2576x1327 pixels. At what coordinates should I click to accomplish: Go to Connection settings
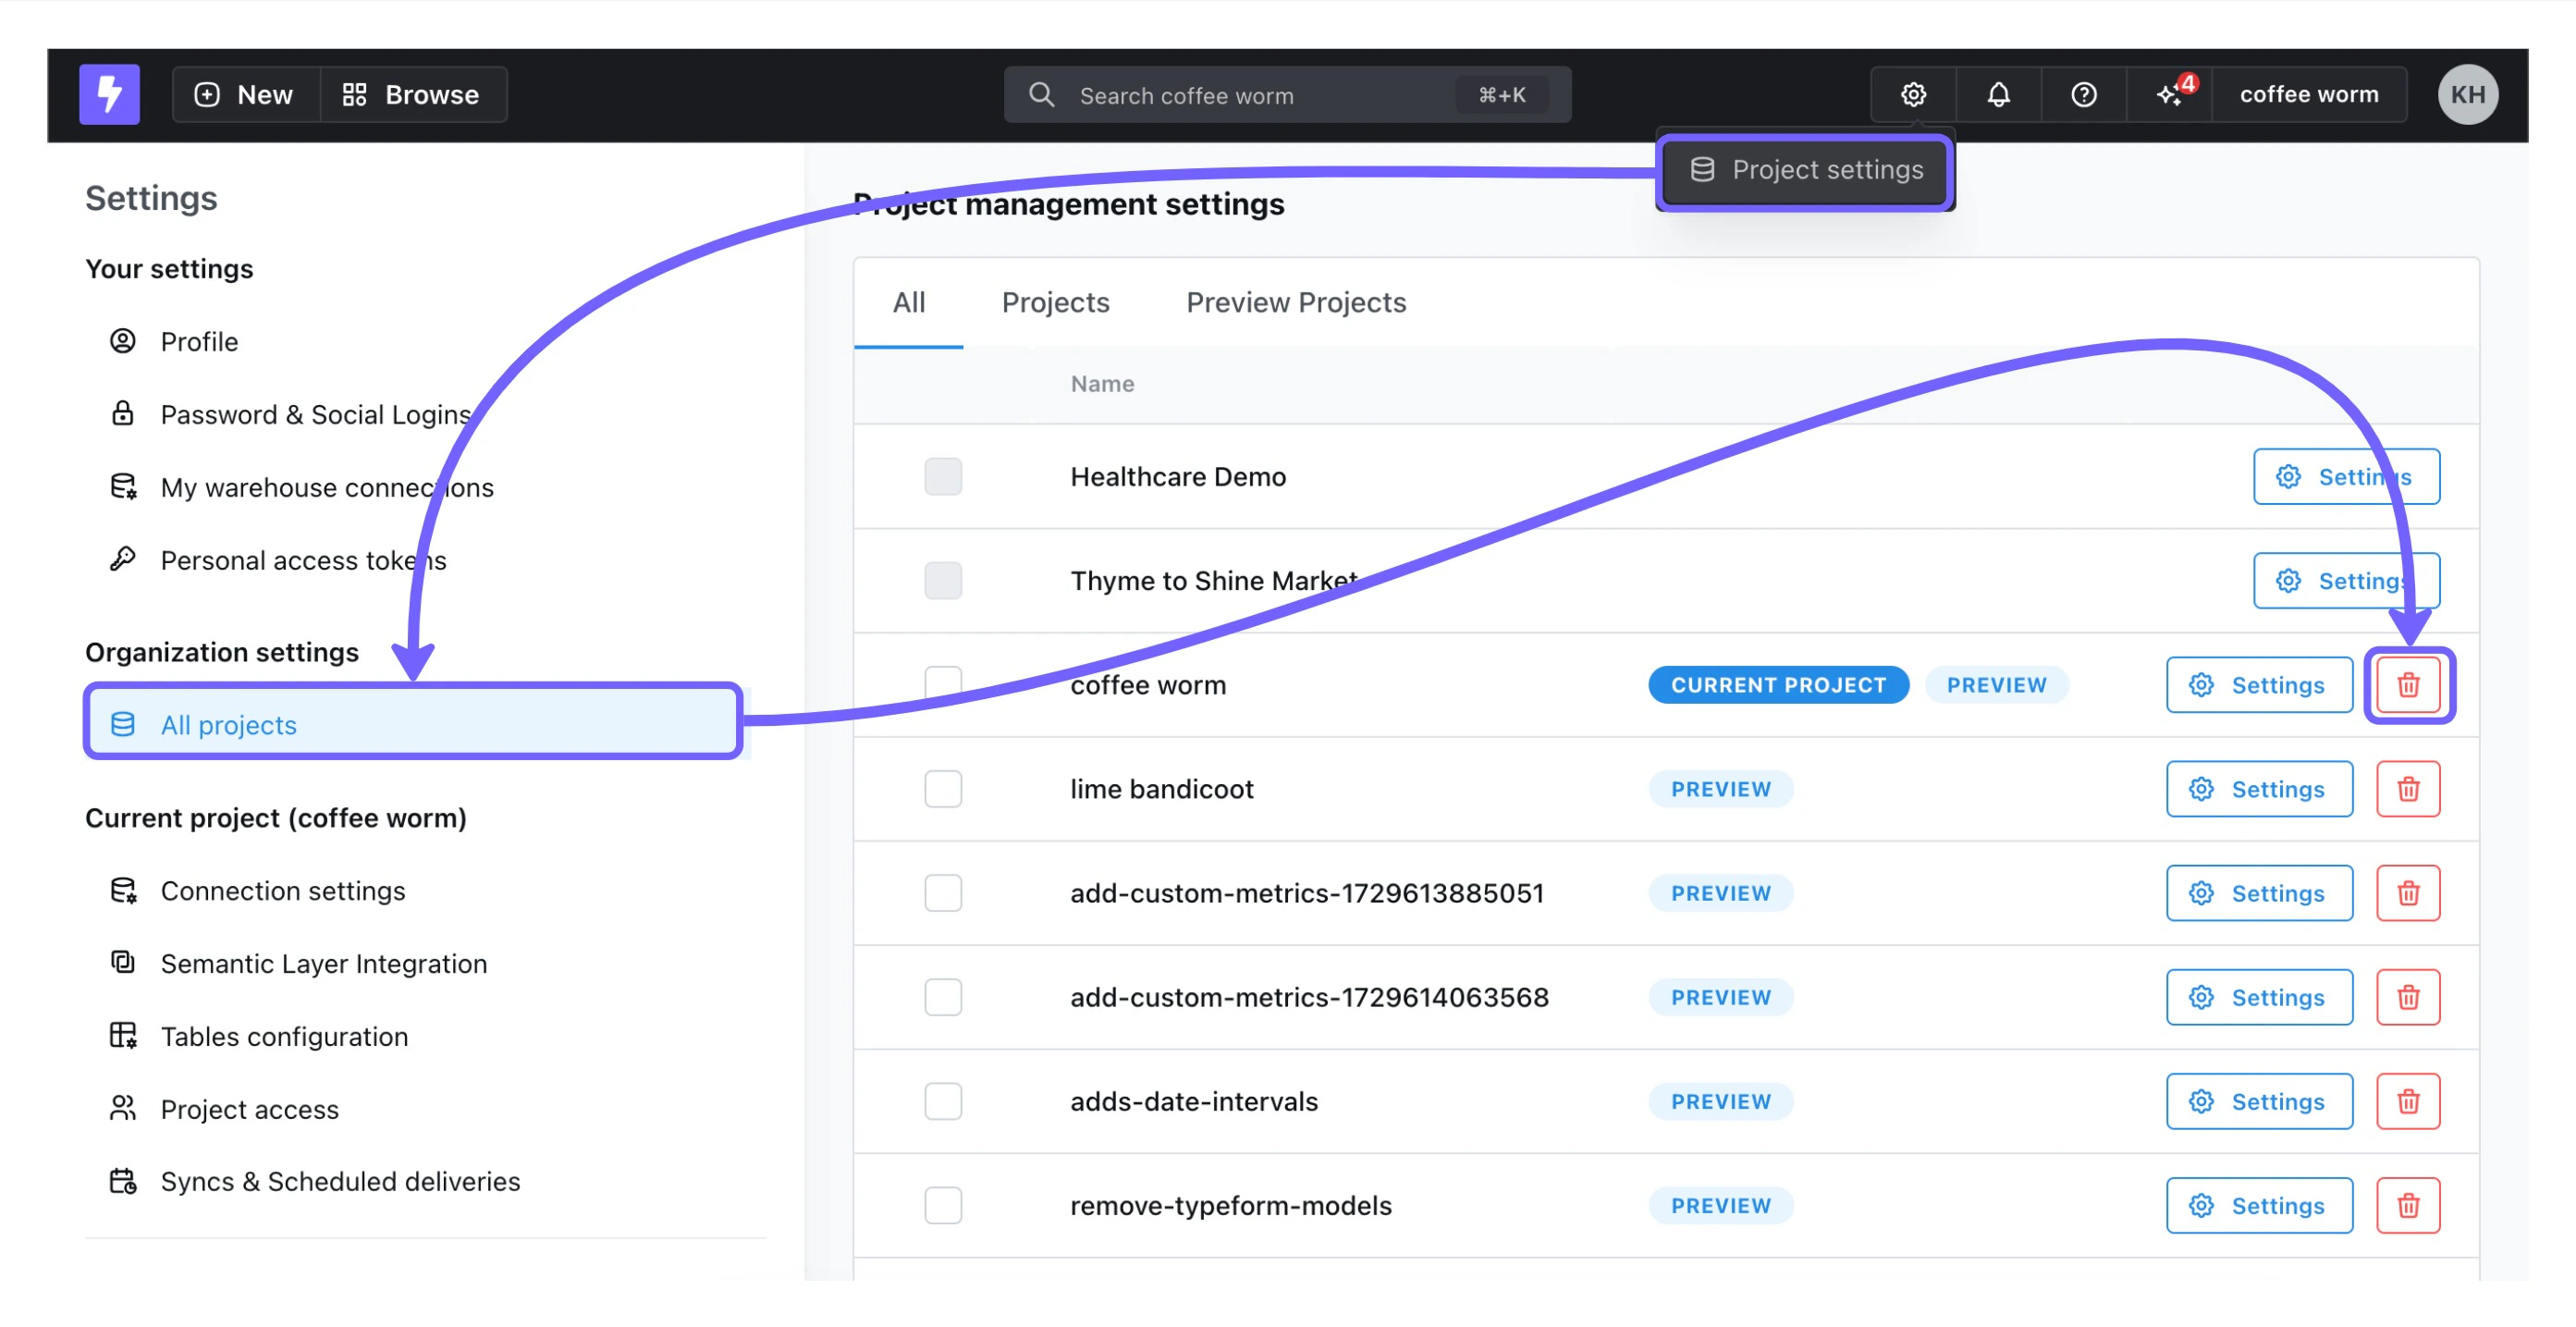point(282,890)
